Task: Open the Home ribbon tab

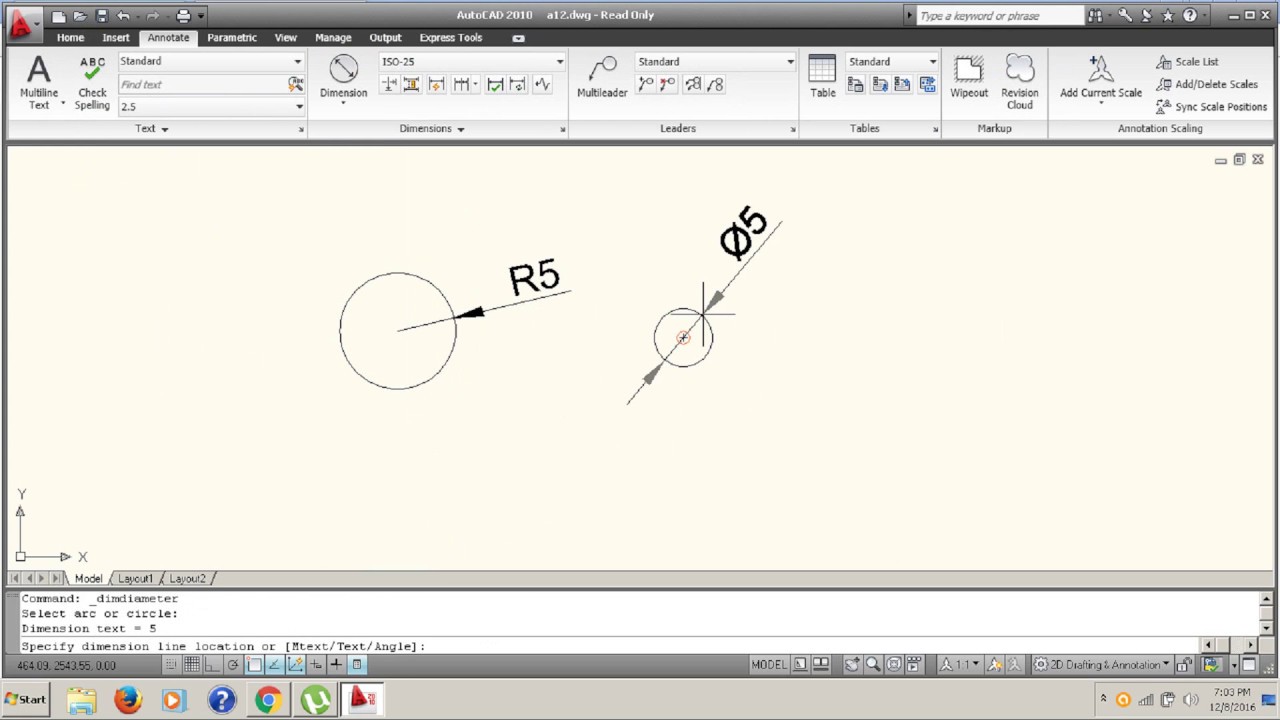Action: pyautogui.click(x=70, y=37)
